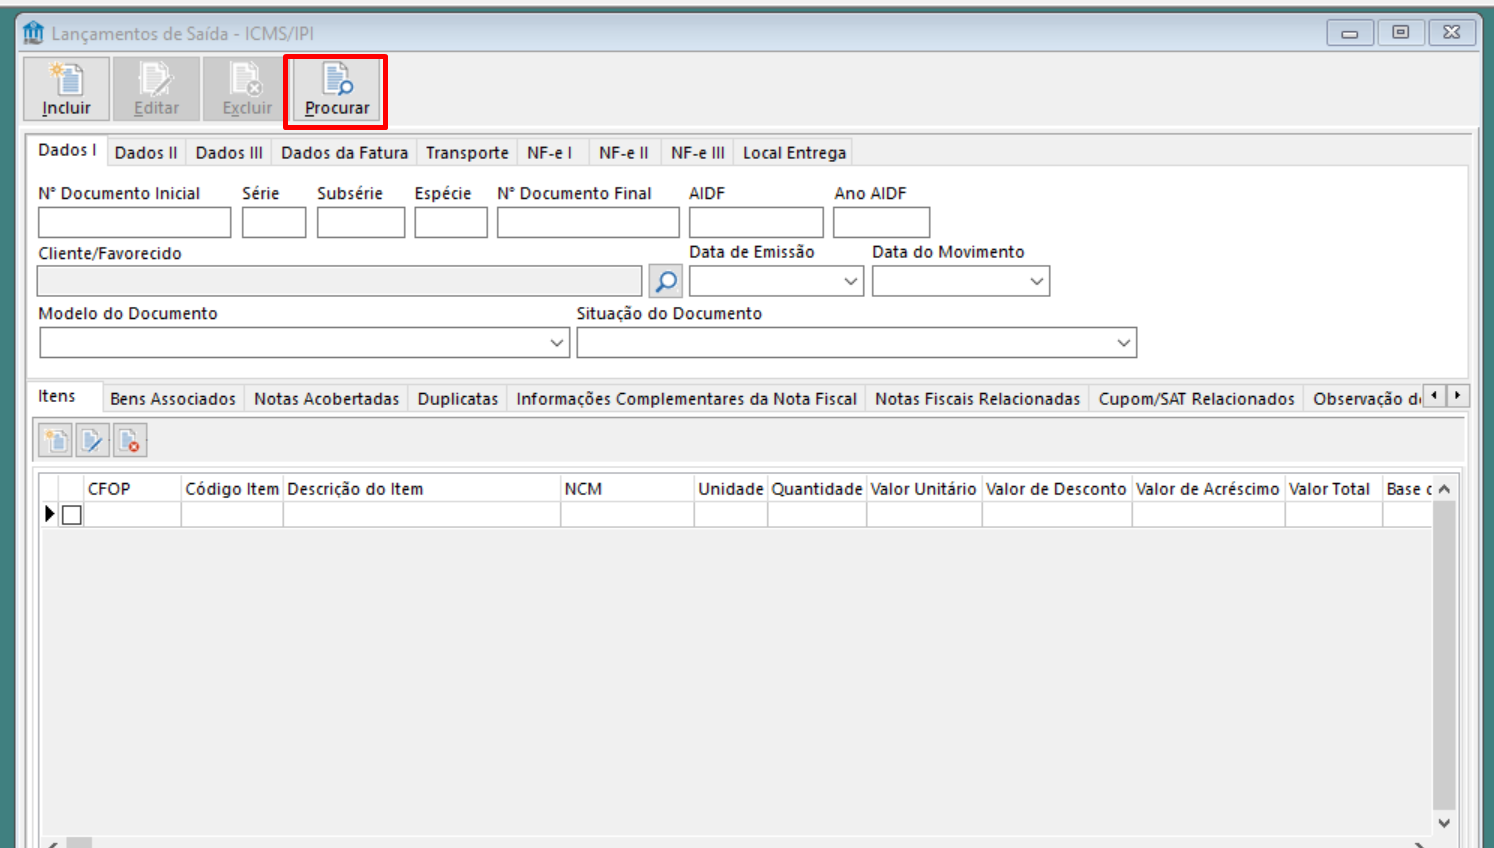Viewport: 1494px width, 848px height.
Task: Open client search magnifier icon
Action: [x=666, y=281]
